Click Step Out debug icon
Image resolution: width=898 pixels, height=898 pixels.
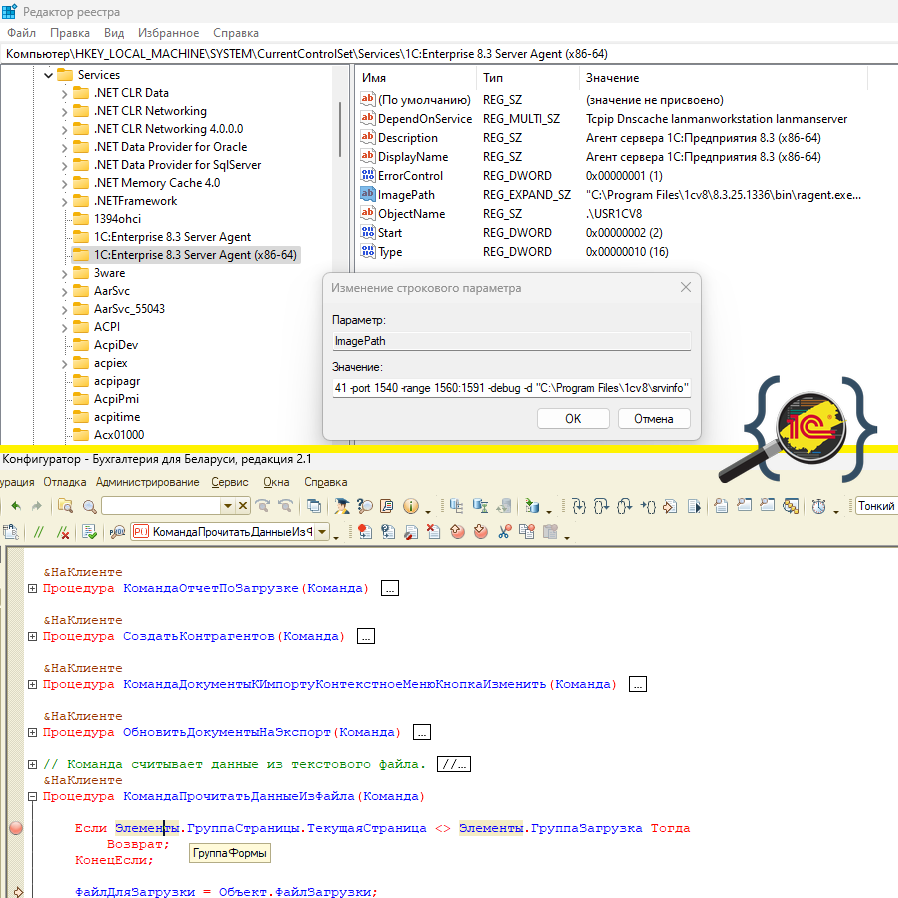point(624,506)
